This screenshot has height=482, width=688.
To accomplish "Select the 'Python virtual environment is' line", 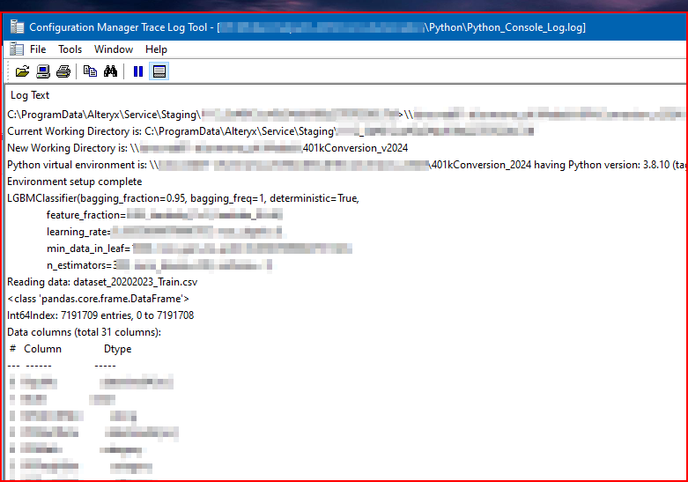I will point(347,165).
